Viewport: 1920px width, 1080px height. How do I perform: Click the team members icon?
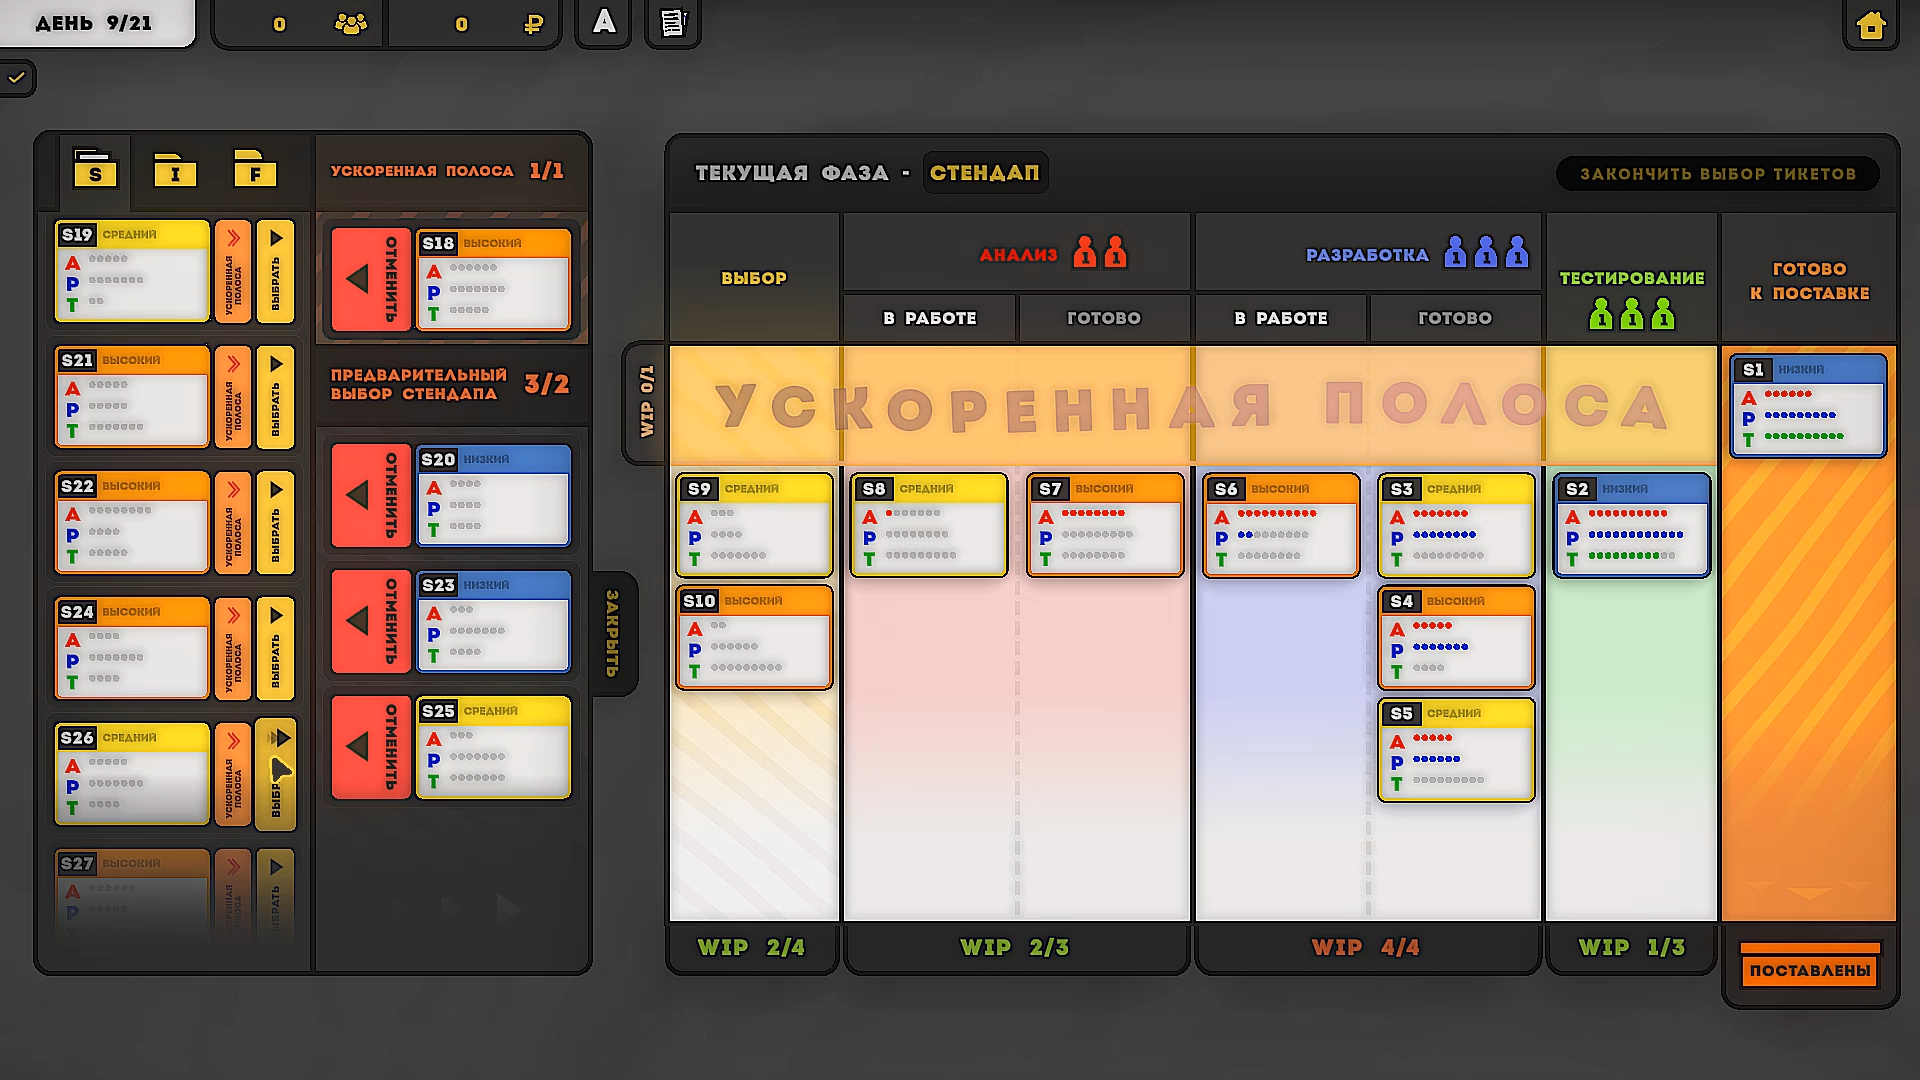click(x=350, y=24)
